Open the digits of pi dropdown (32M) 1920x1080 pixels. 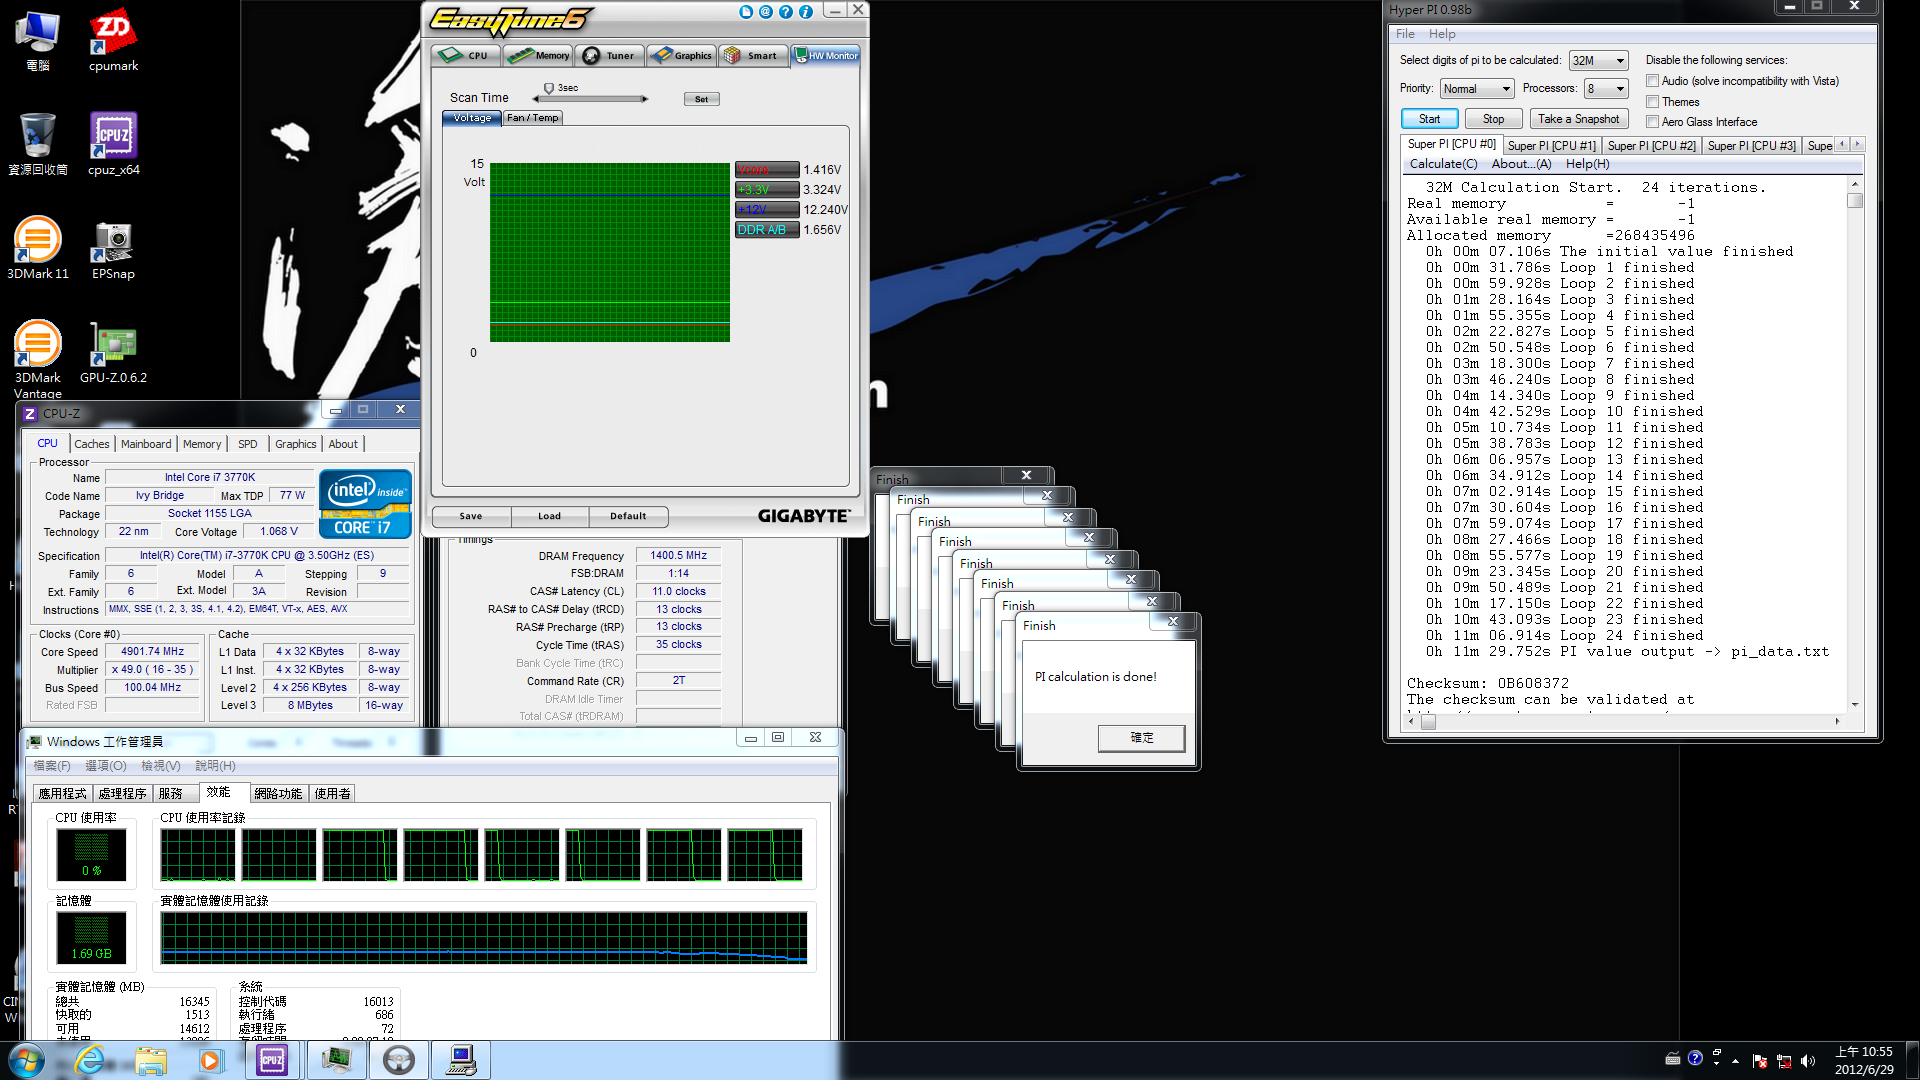(1598, 61)
